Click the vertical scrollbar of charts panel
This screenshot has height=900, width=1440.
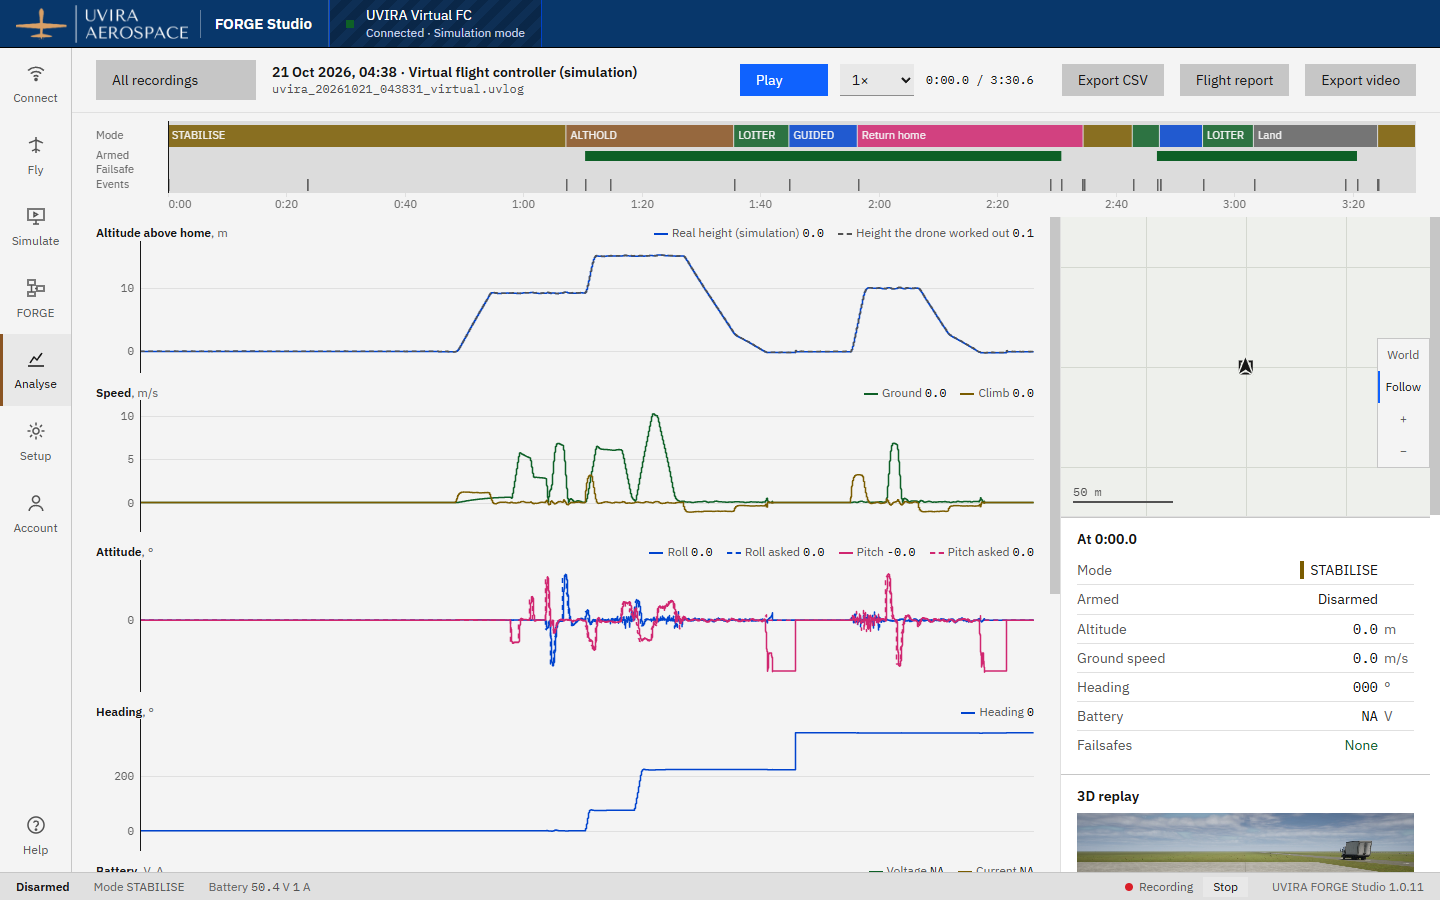(x=1054, y=405)
